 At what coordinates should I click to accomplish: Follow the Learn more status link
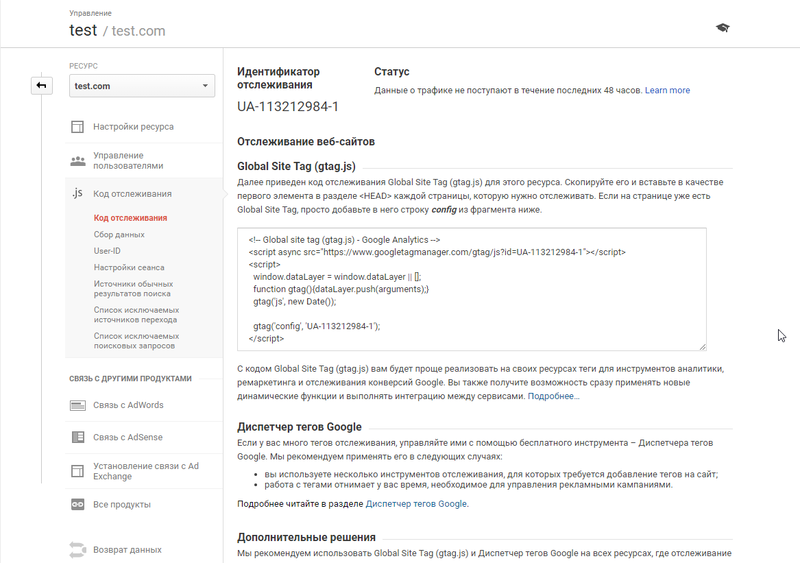[667, 90]
